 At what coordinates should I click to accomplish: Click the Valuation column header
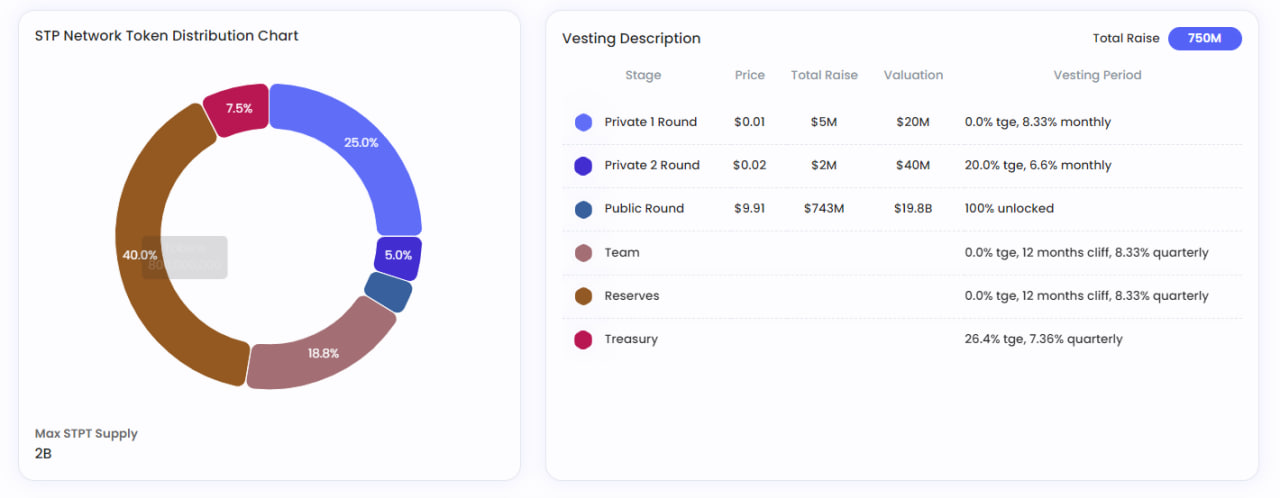pos(913,75)
